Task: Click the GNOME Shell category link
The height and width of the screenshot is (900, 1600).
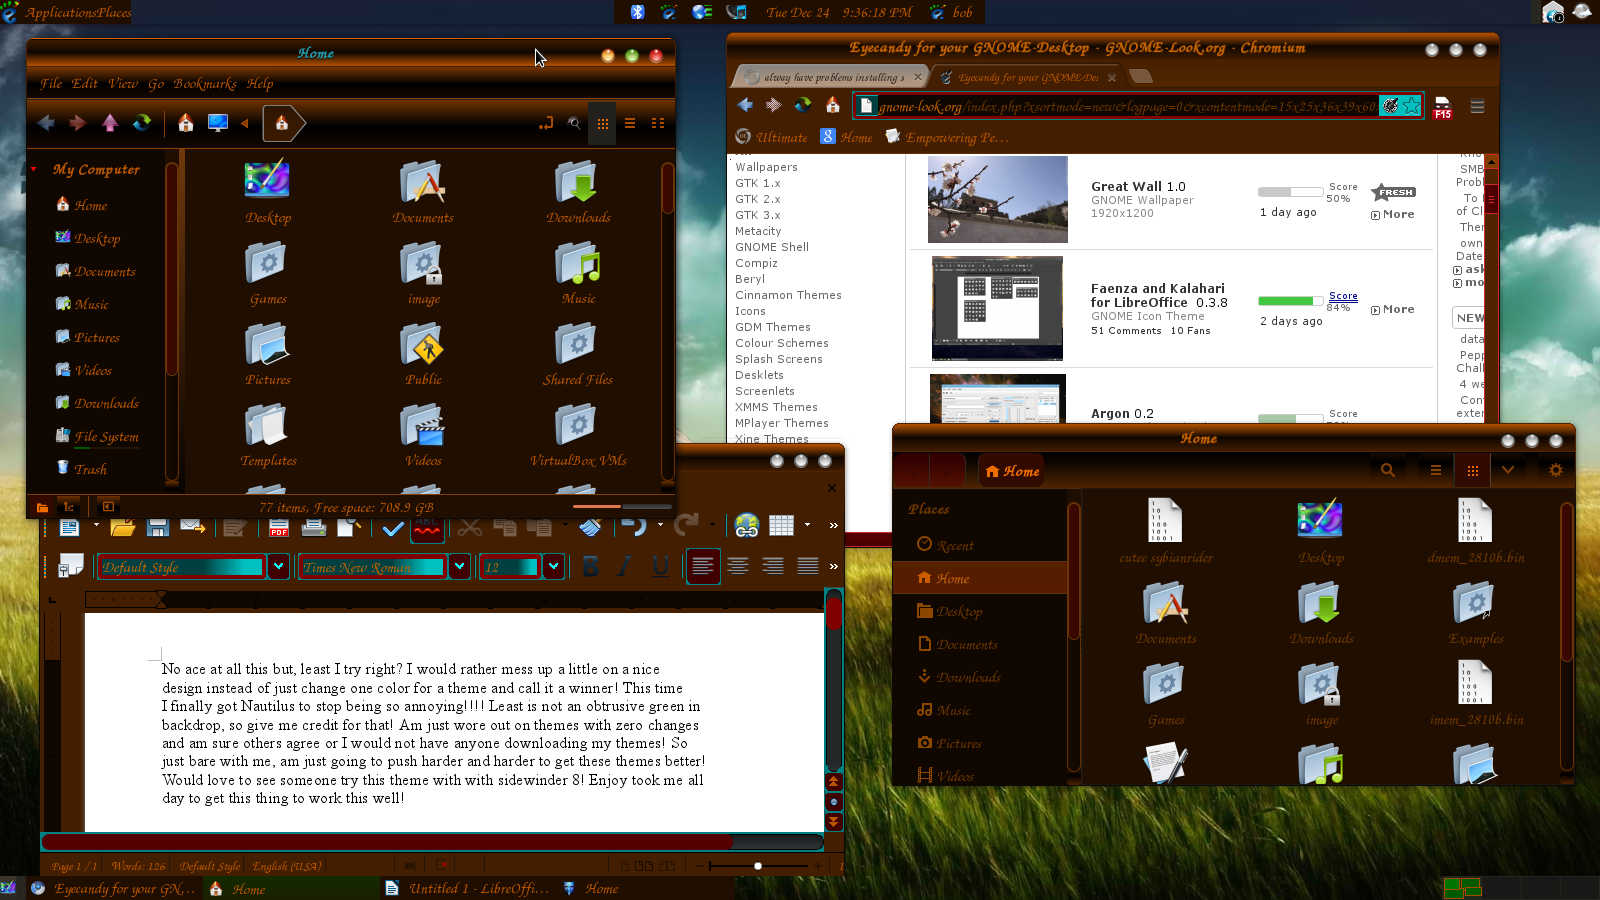Action: [772, 247]
